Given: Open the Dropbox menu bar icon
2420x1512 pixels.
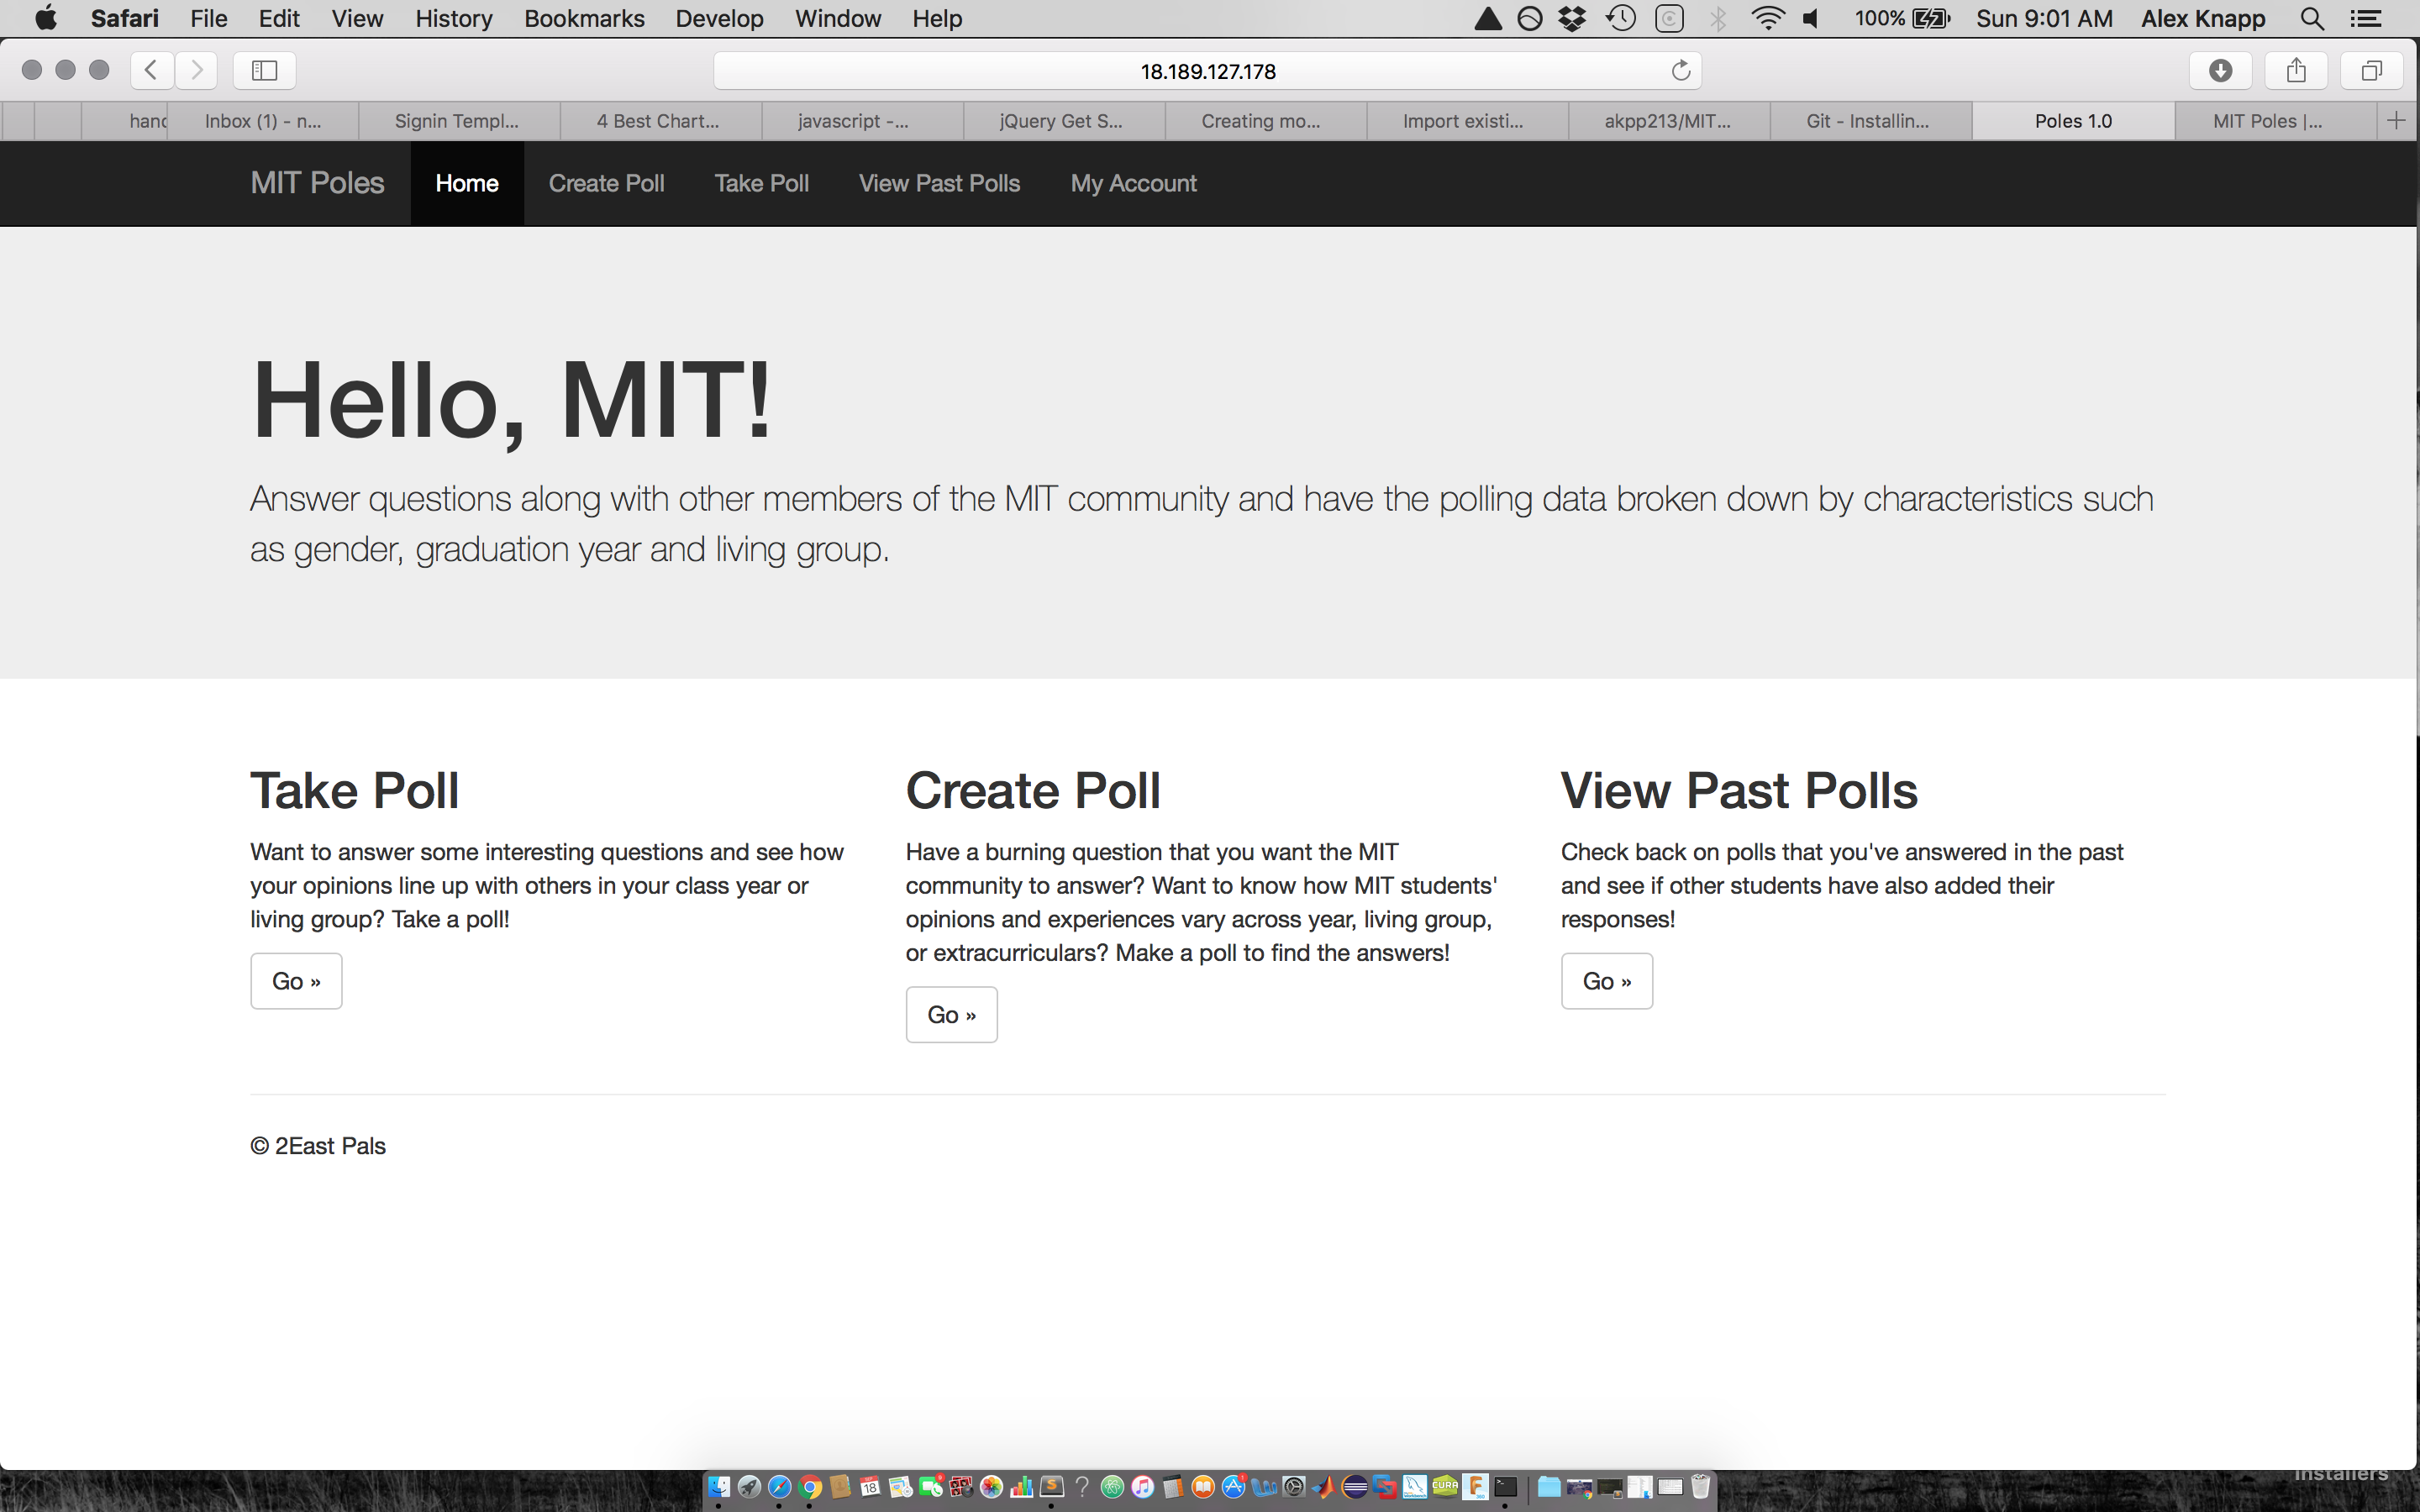Looking at the screenshot, I should (1572, 19).
